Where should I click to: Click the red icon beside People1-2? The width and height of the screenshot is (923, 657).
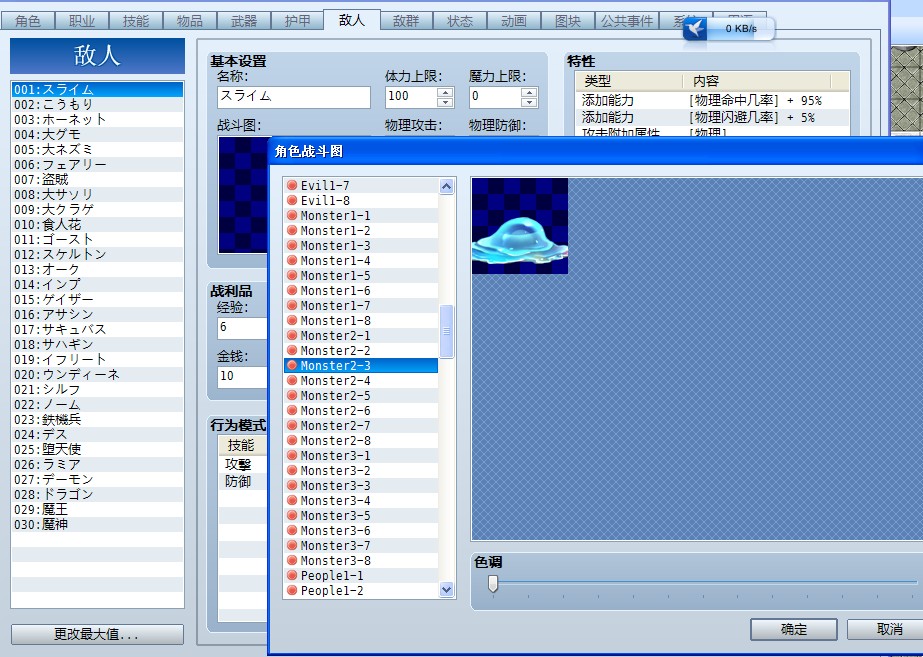tap(291, 590)
